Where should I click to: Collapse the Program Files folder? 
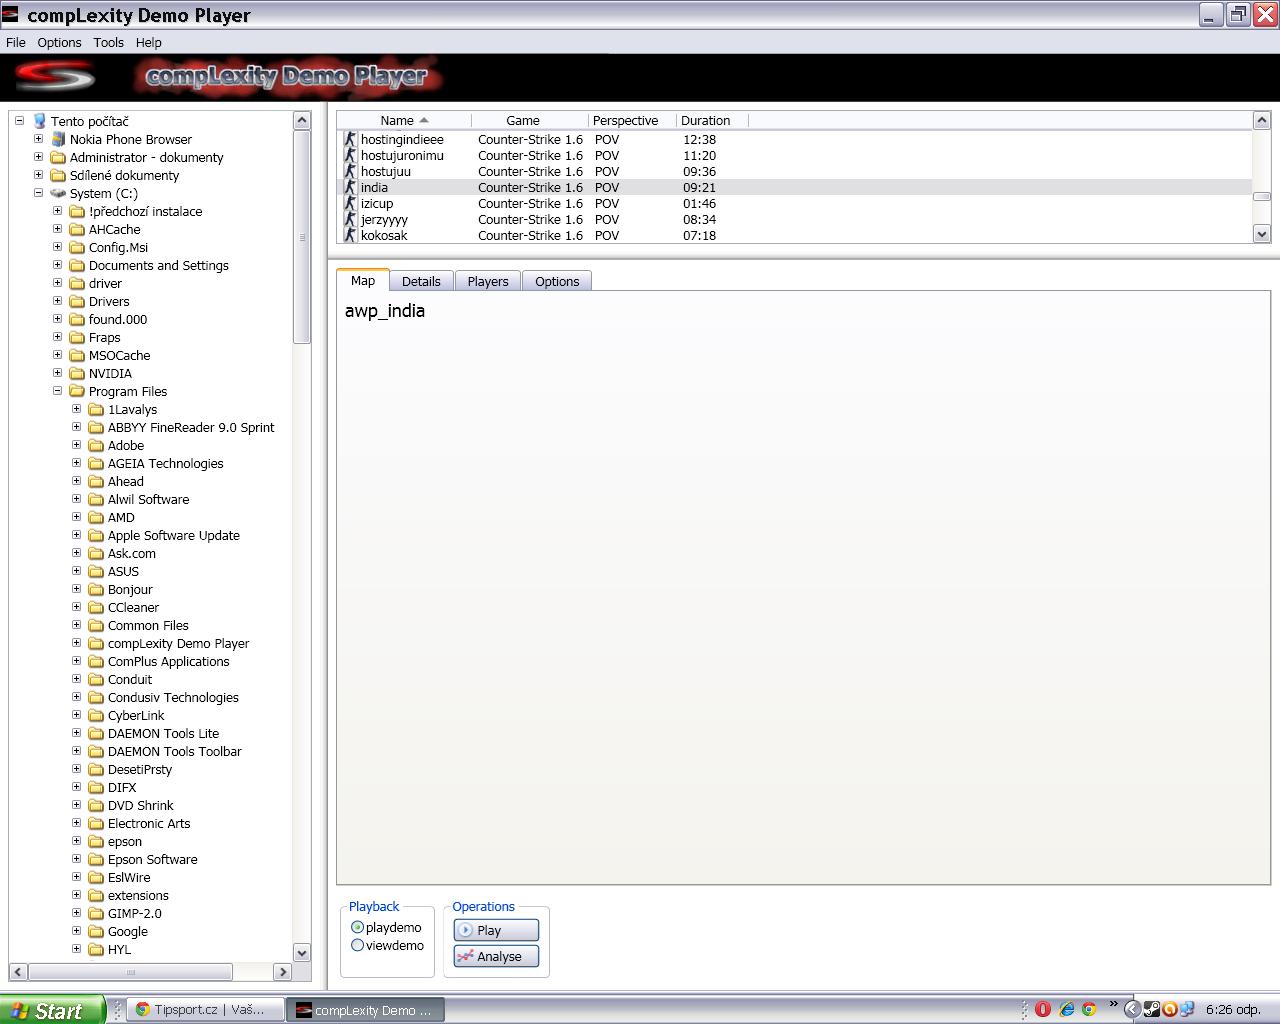coord(57,391)
